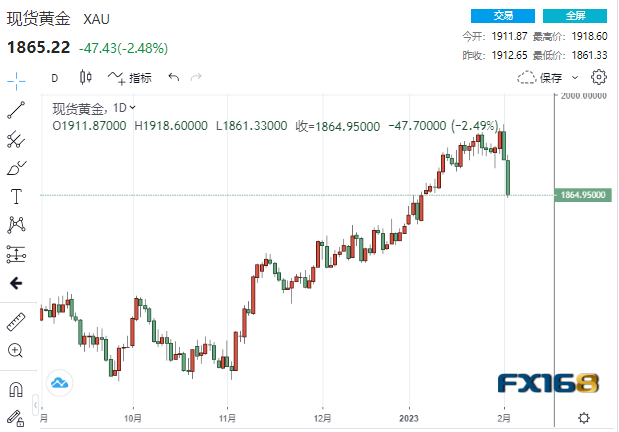Select the Text annotation tool
This screenshot has height=432, width=619.
tap(16, 196)
